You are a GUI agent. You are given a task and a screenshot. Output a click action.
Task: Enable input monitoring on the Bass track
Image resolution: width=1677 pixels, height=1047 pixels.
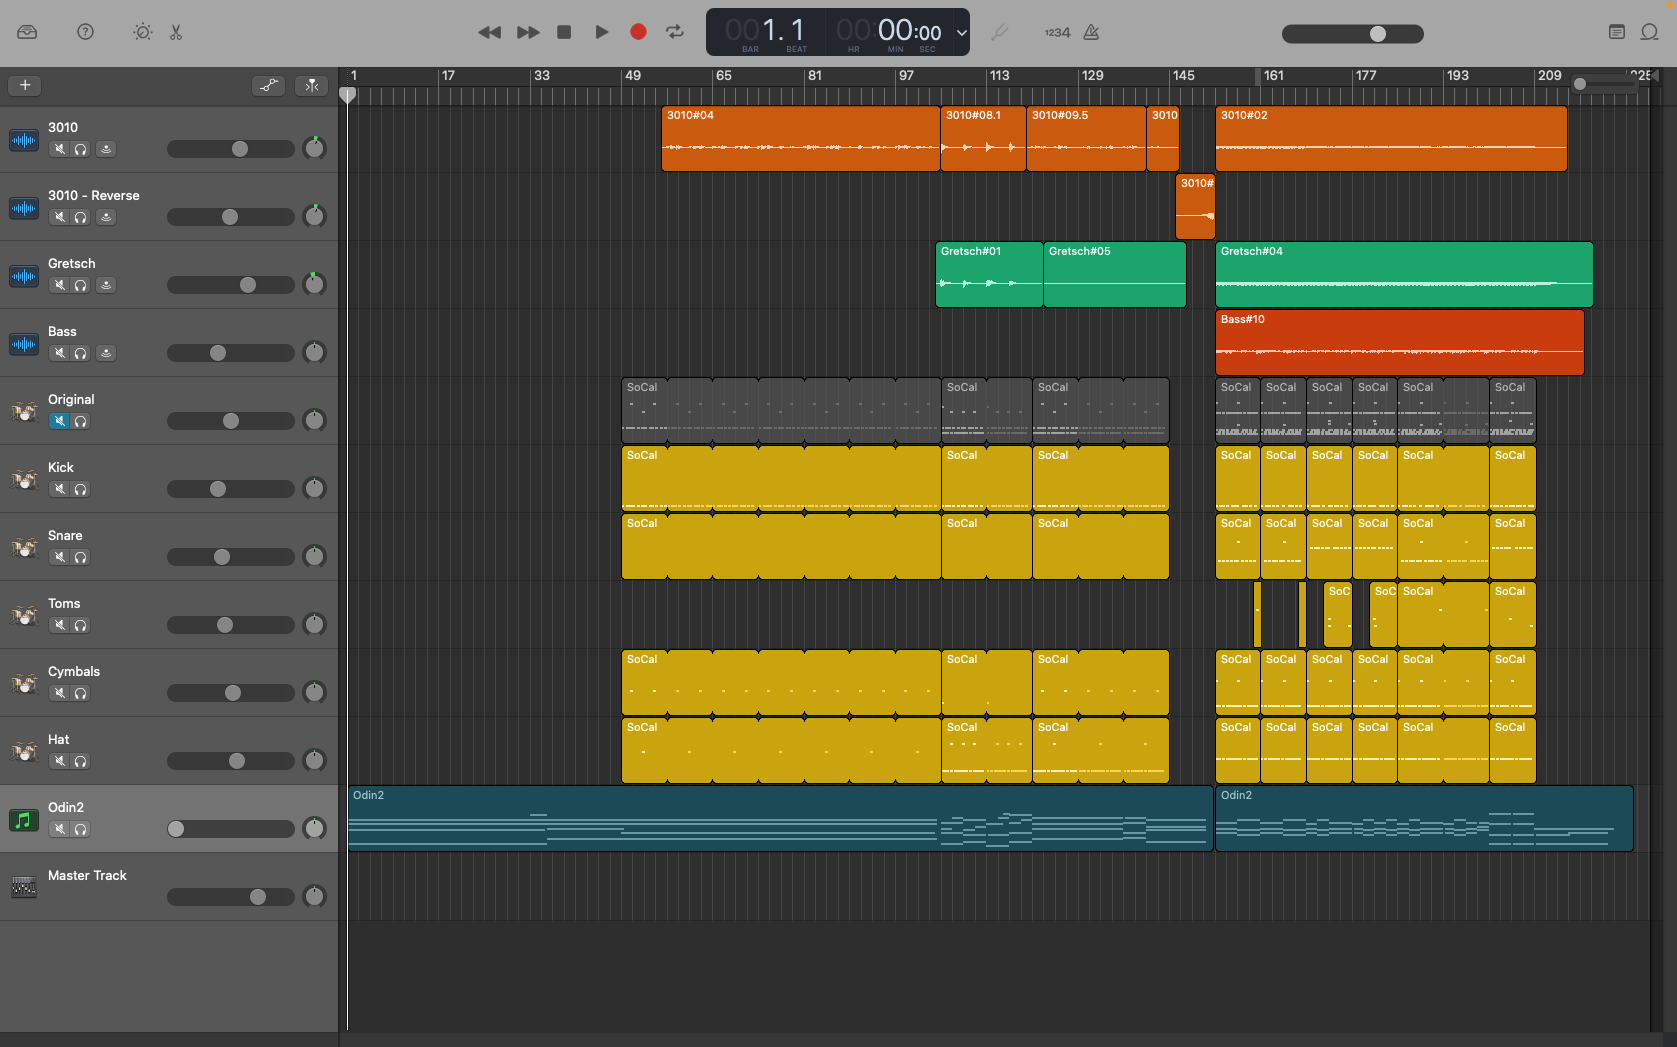point(106,353)
